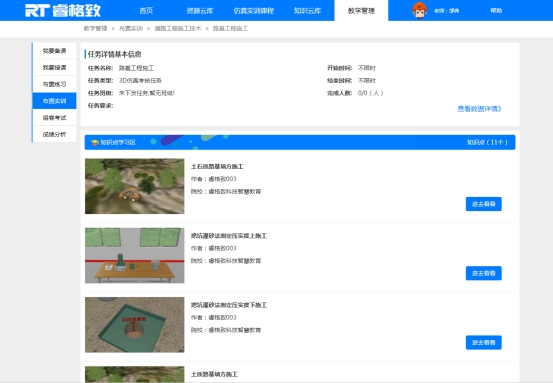The image size is (553, 383).
Task: Select 我要备课 in the sidebar
Action: tap(54, 51)
